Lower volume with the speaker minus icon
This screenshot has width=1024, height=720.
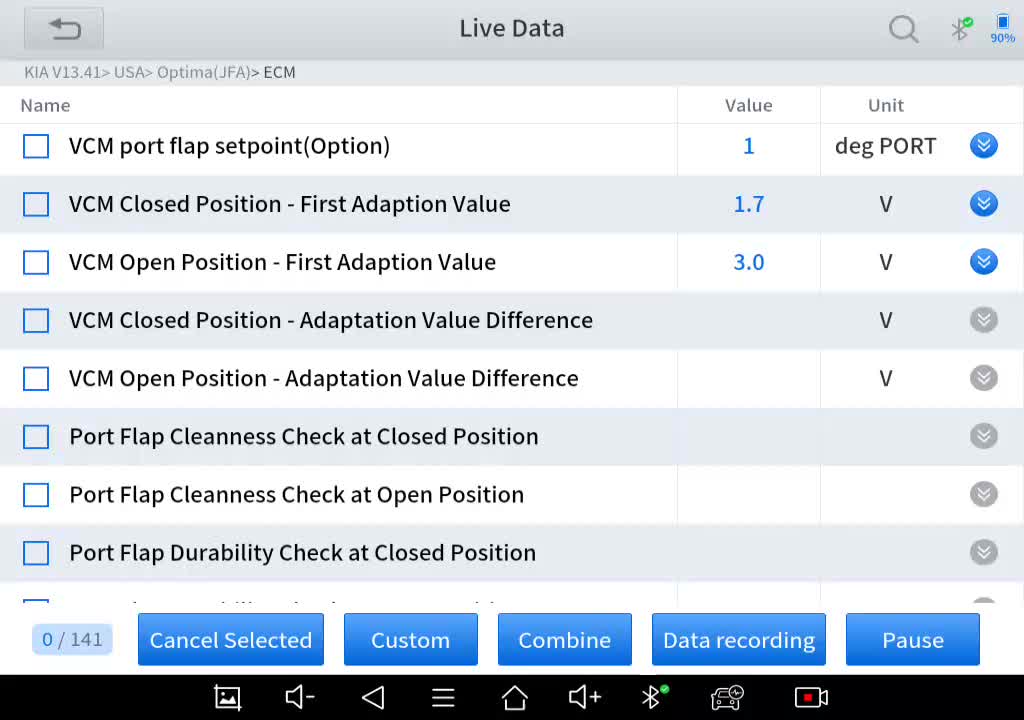pos(300,698)
